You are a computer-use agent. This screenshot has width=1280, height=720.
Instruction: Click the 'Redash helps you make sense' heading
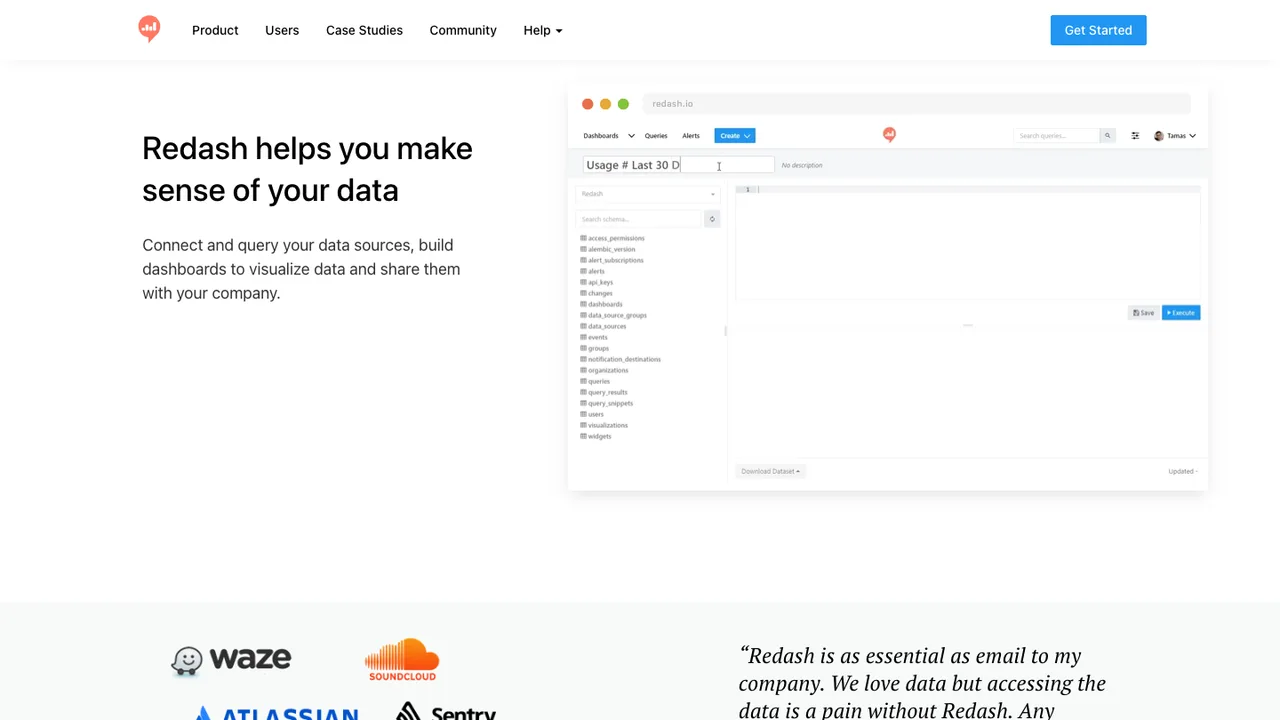307,169
